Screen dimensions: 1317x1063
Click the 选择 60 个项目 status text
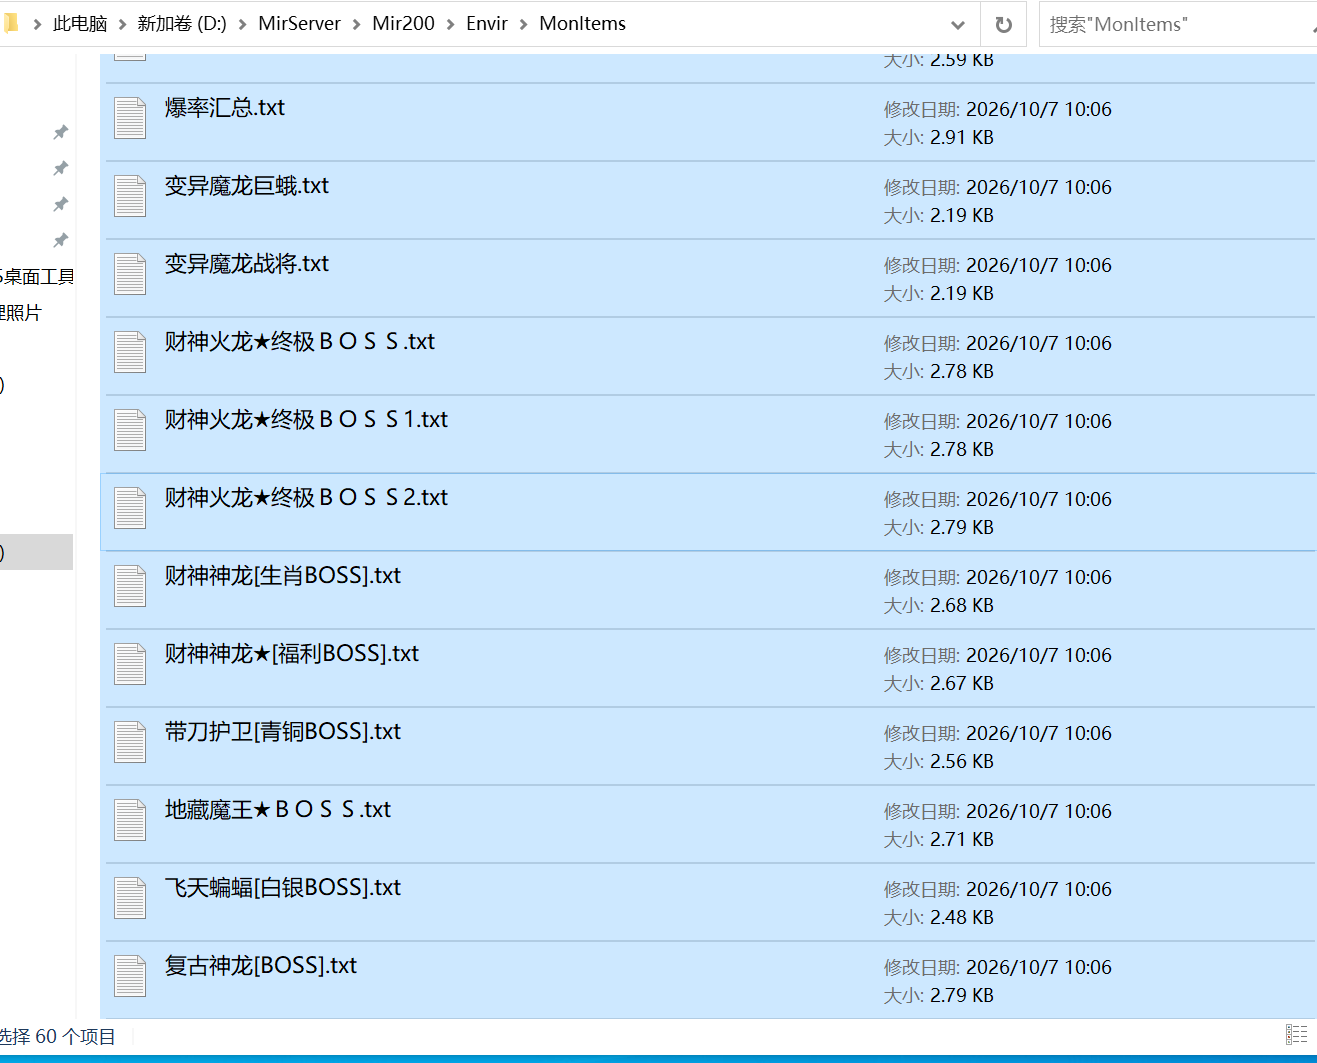[x=57, y=1037]
